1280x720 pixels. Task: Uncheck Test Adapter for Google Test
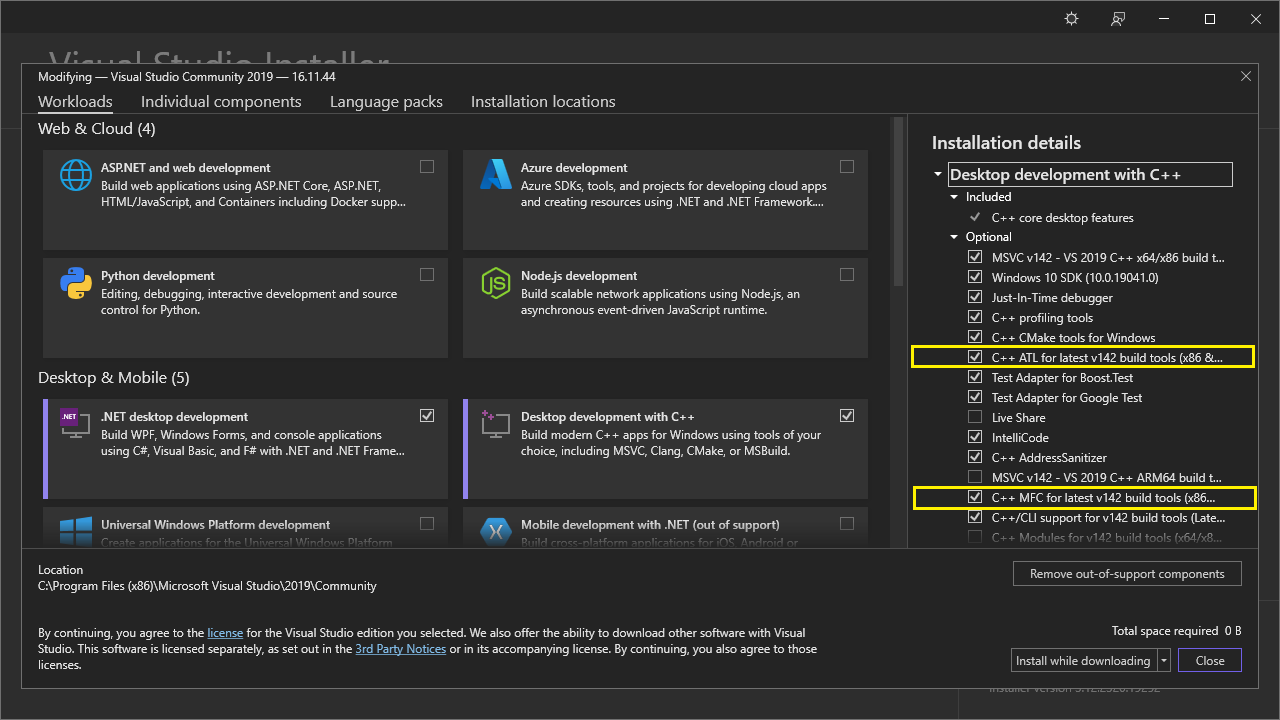coord(975,397)
